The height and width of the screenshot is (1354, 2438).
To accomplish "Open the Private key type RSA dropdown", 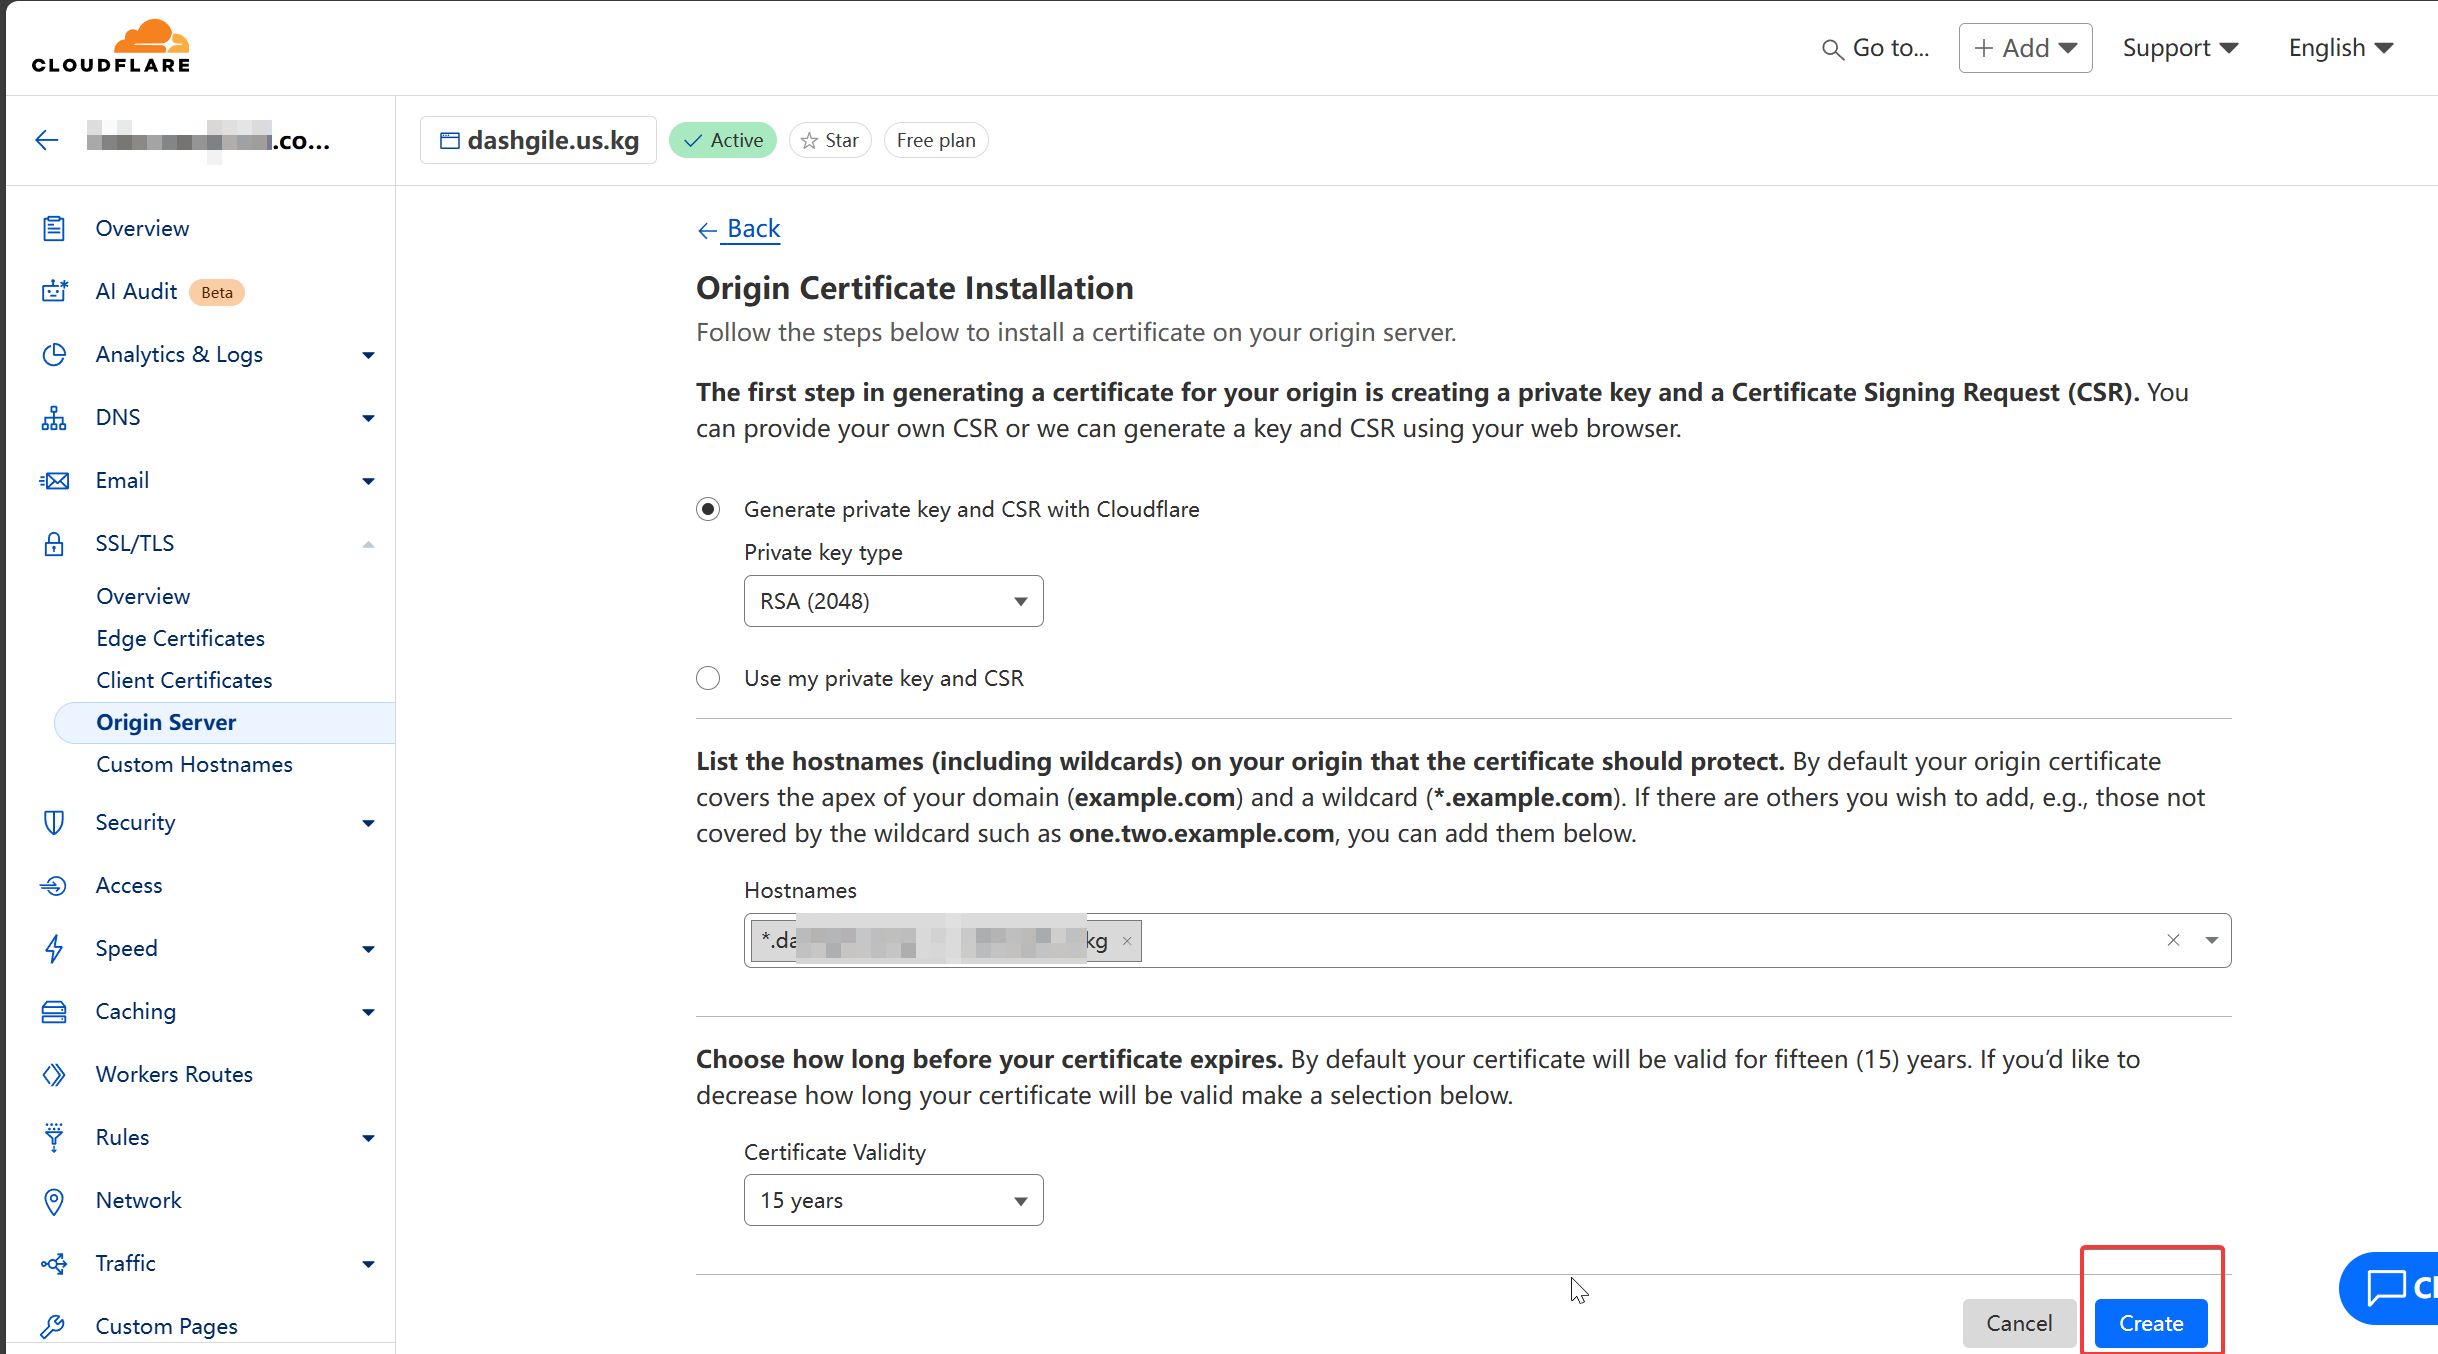I will pyautogui.click(x=893, y=601).
